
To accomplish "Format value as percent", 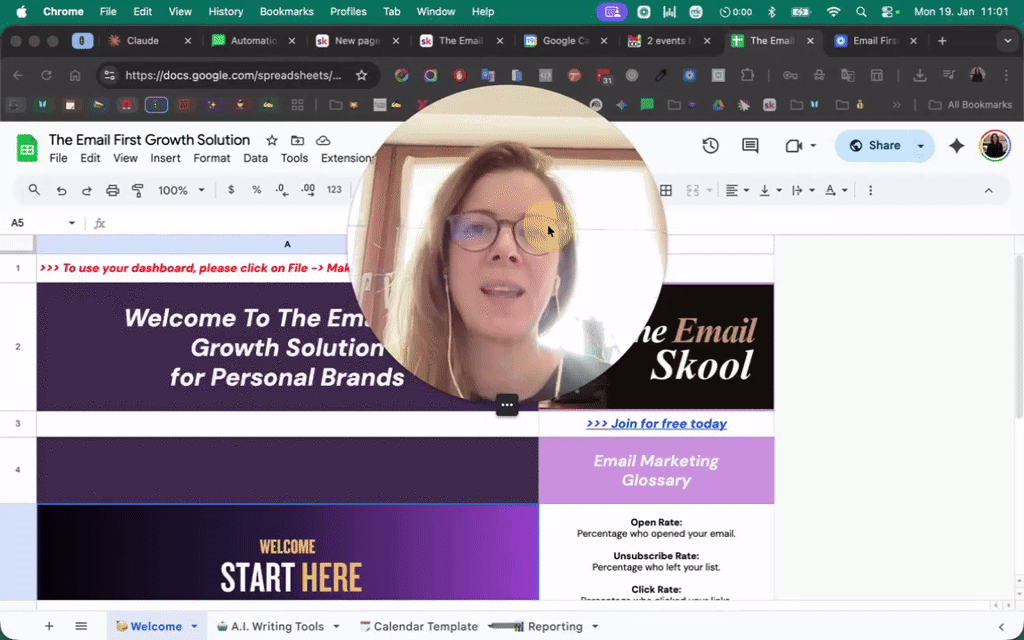I will pos(257,190).
